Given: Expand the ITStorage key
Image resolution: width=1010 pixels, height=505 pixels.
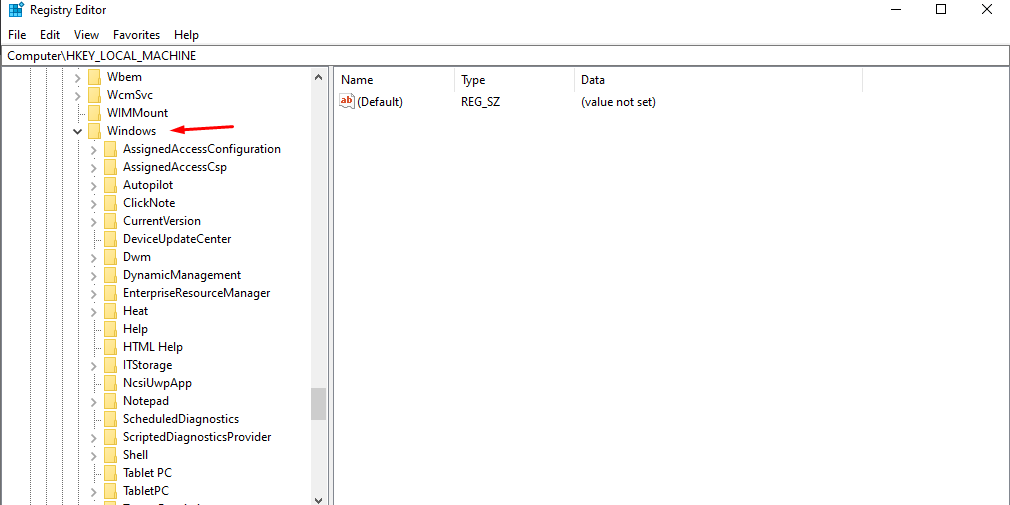Looking at the screenshot, I should coord(94,366).
